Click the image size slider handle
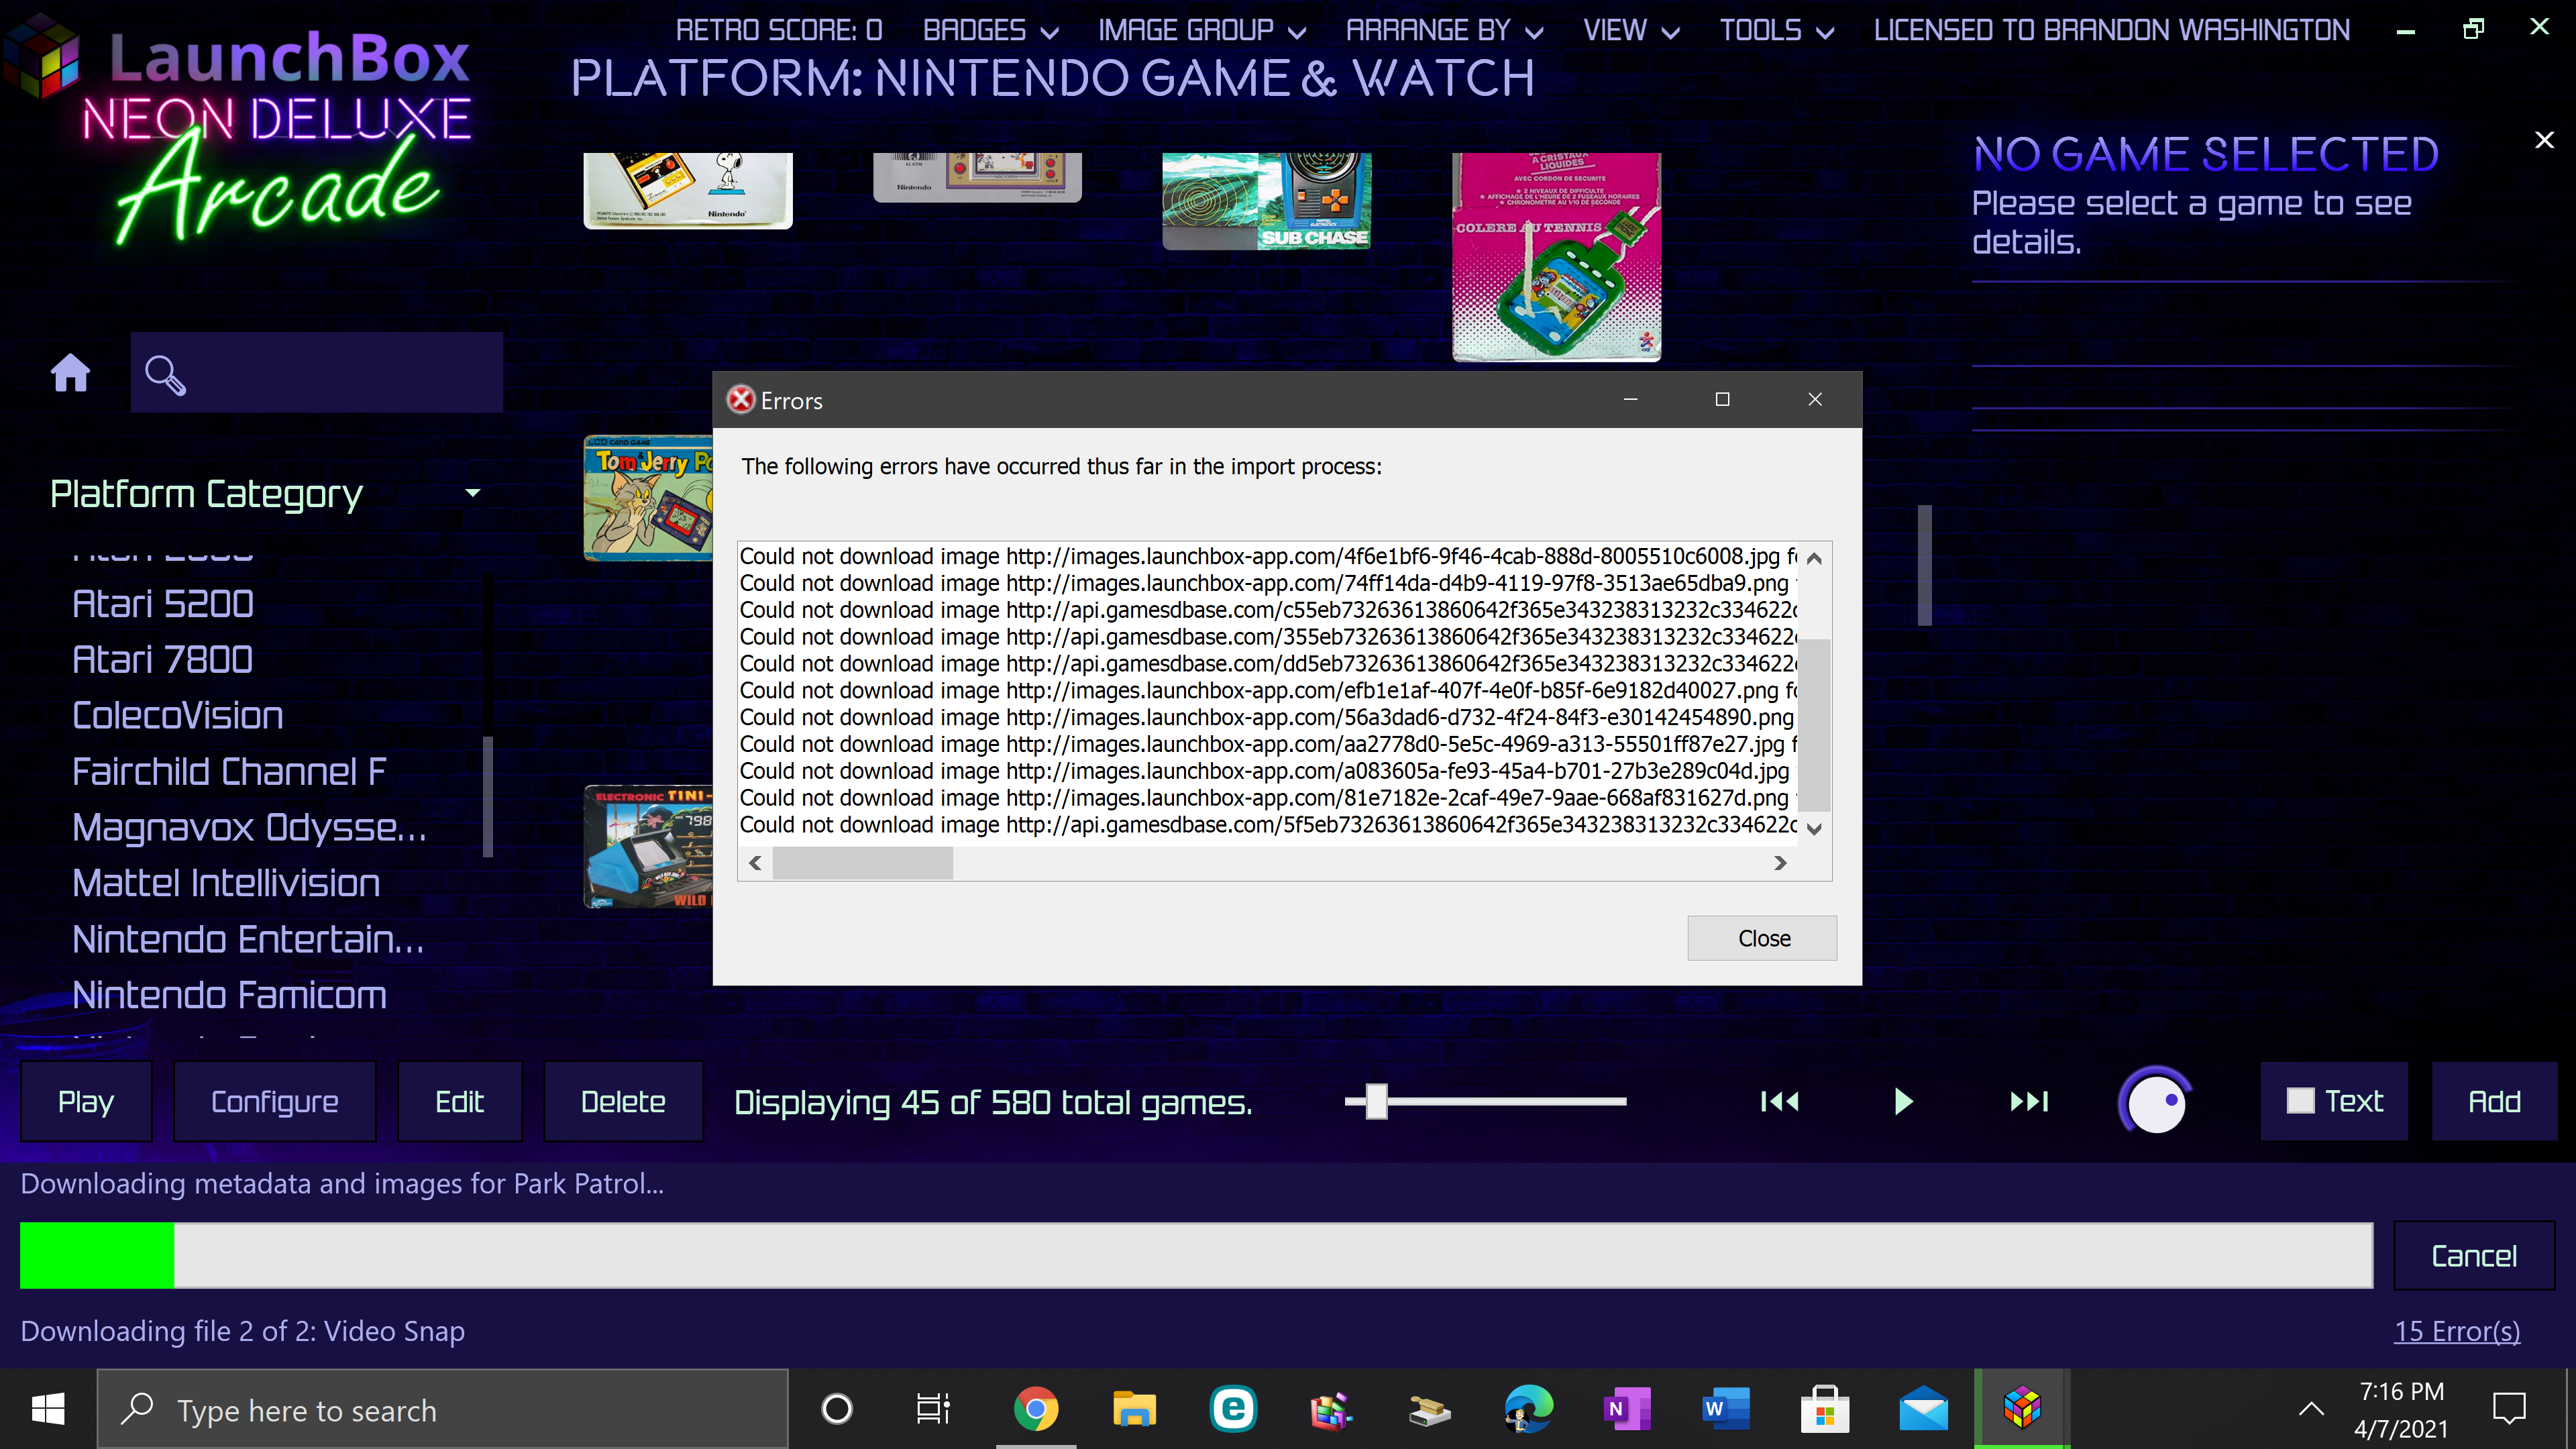The image size is (2576, 1449). 1376,1101
